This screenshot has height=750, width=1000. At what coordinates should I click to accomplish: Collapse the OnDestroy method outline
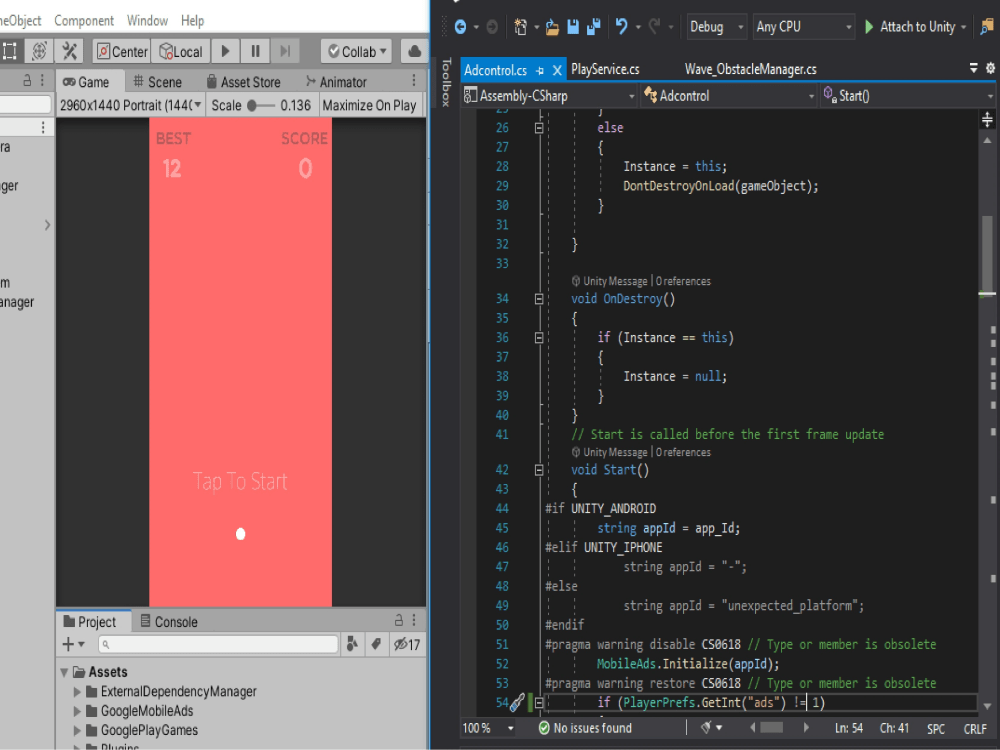point(539,299)
